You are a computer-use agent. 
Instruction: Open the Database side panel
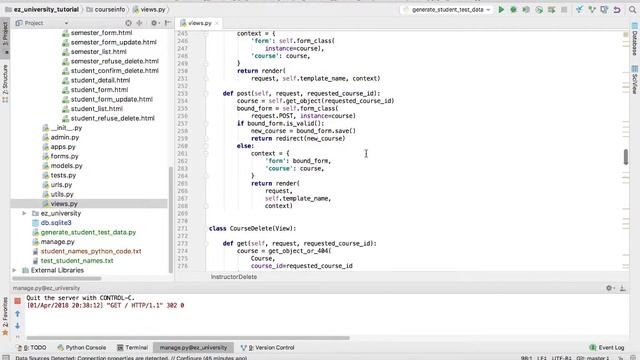635,40
